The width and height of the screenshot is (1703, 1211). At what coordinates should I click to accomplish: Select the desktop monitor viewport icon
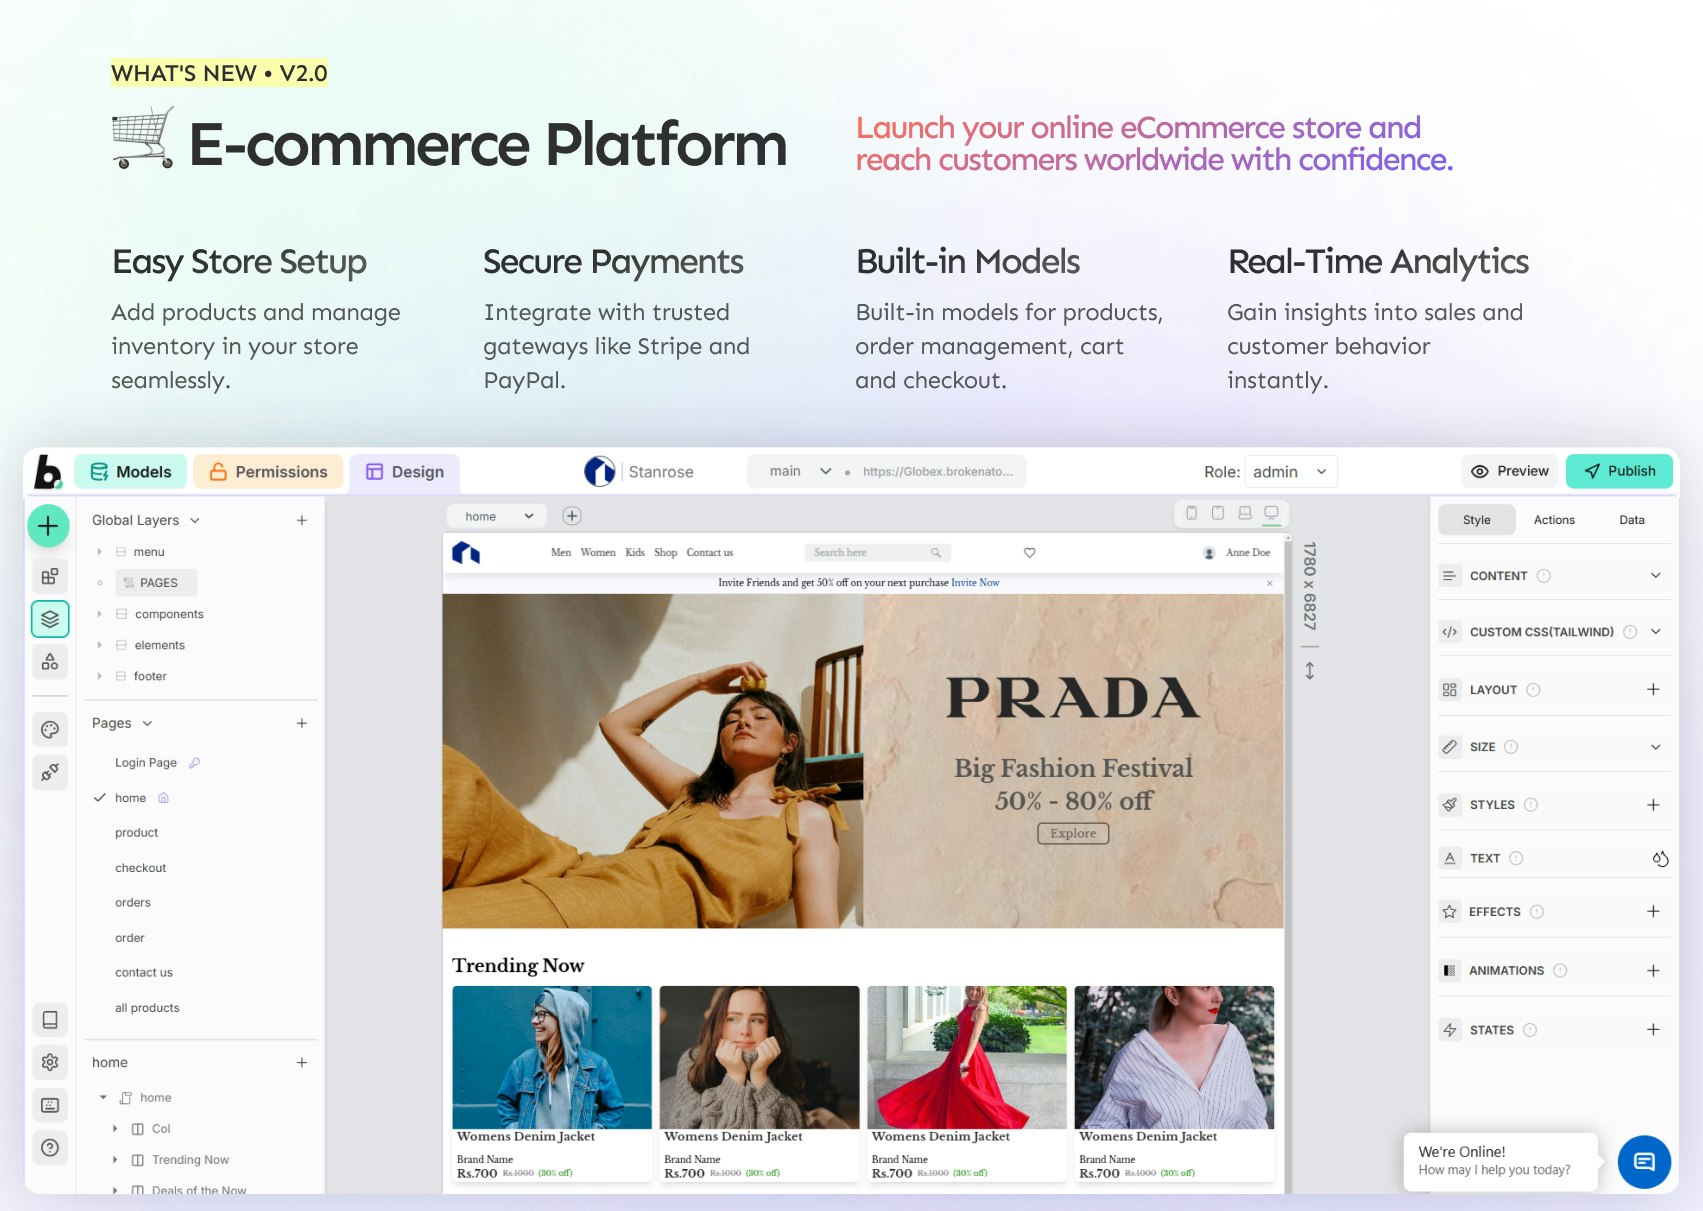(x=1272, y=513)
